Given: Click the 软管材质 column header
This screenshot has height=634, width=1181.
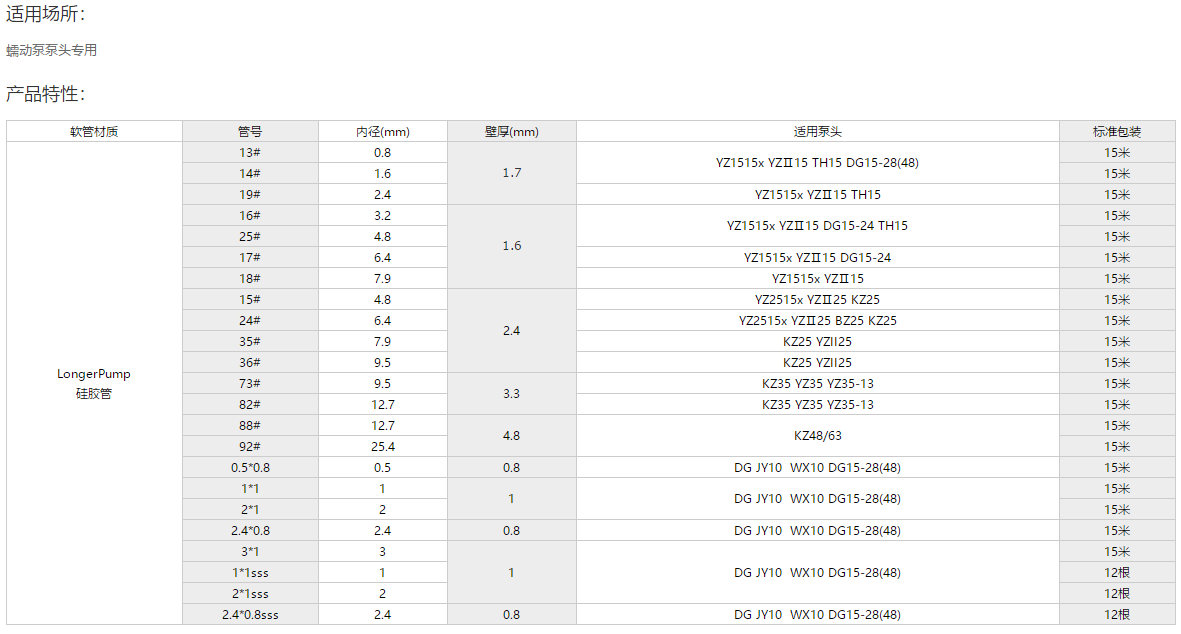Looking at the screenshot, I should (94, 132).
